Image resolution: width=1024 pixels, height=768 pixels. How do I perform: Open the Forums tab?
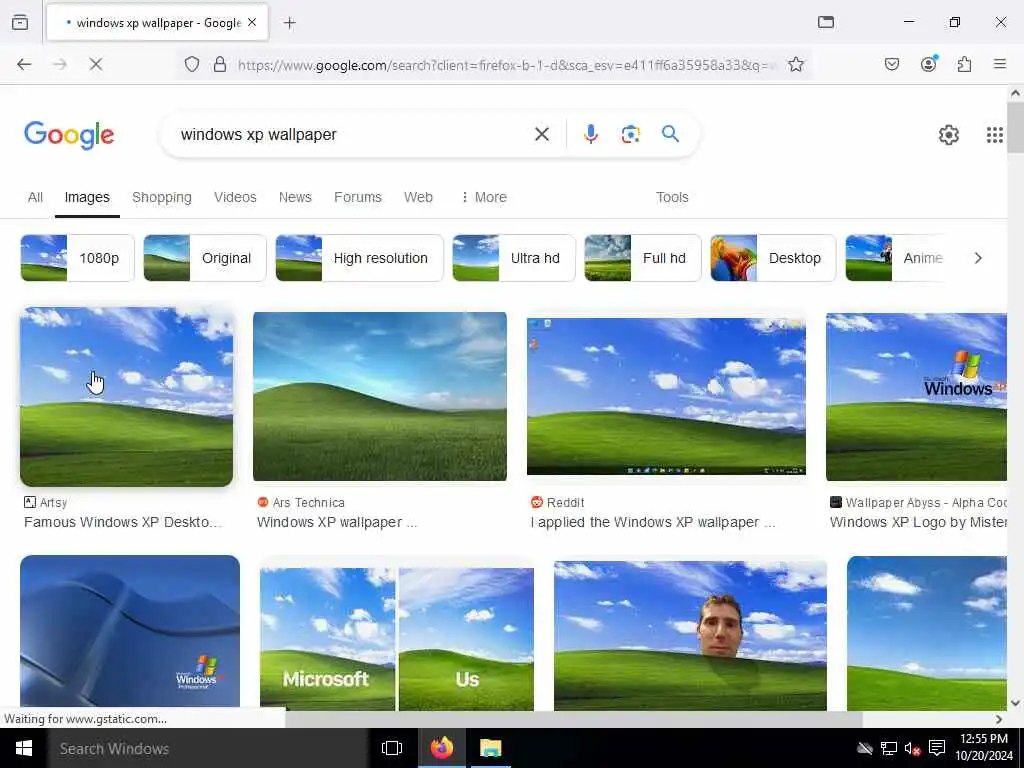[x=358, y=197]
